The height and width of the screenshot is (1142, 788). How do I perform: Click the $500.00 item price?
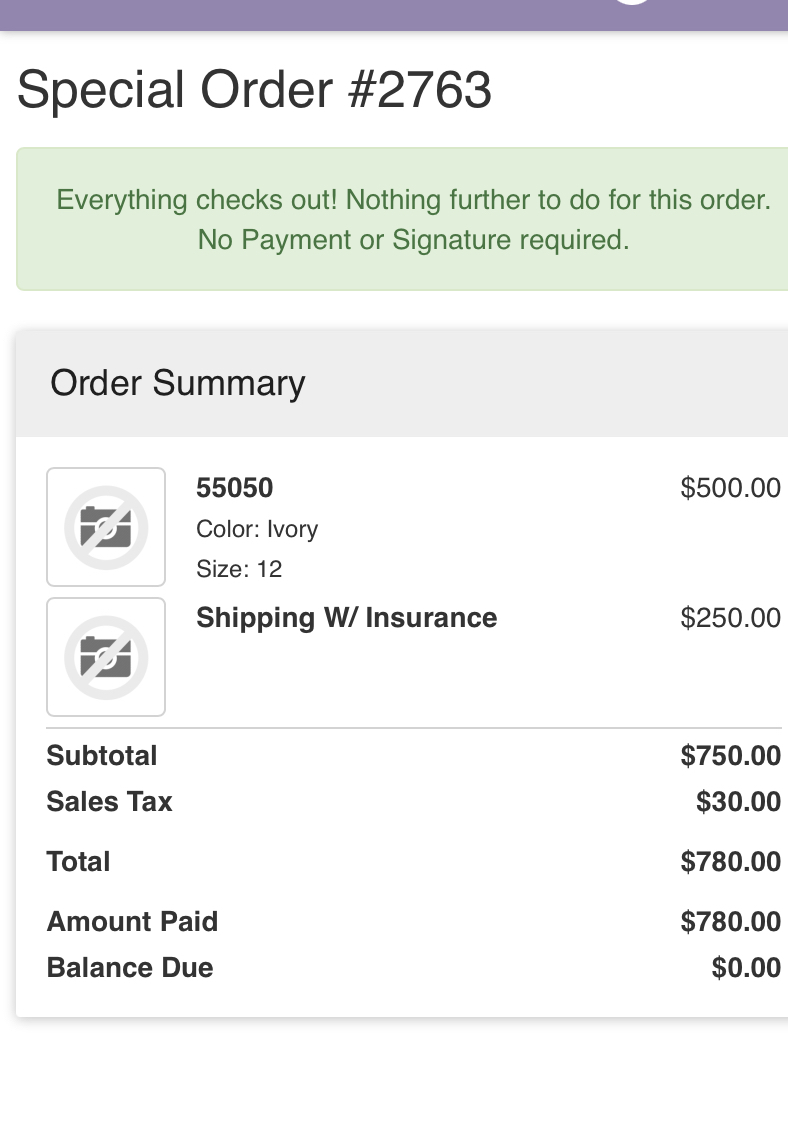point(730,487)
